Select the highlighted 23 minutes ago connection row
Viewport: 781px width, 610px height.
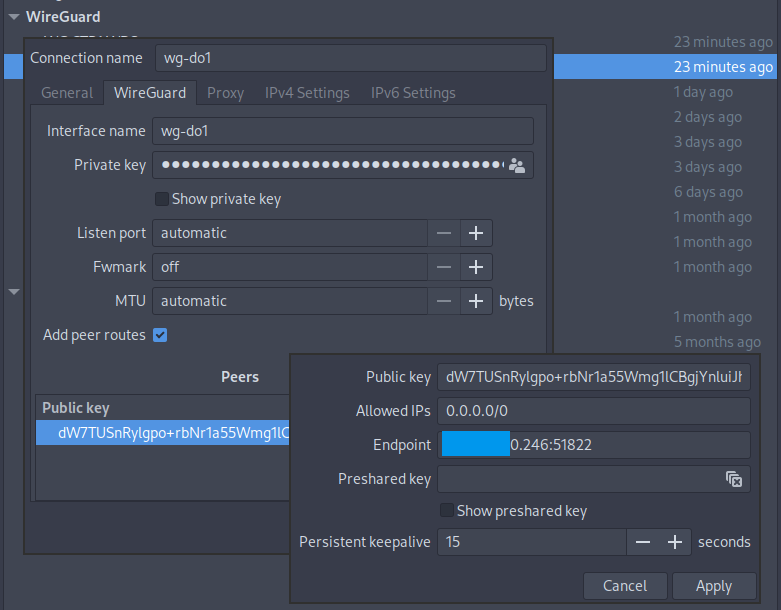(665, 67)
